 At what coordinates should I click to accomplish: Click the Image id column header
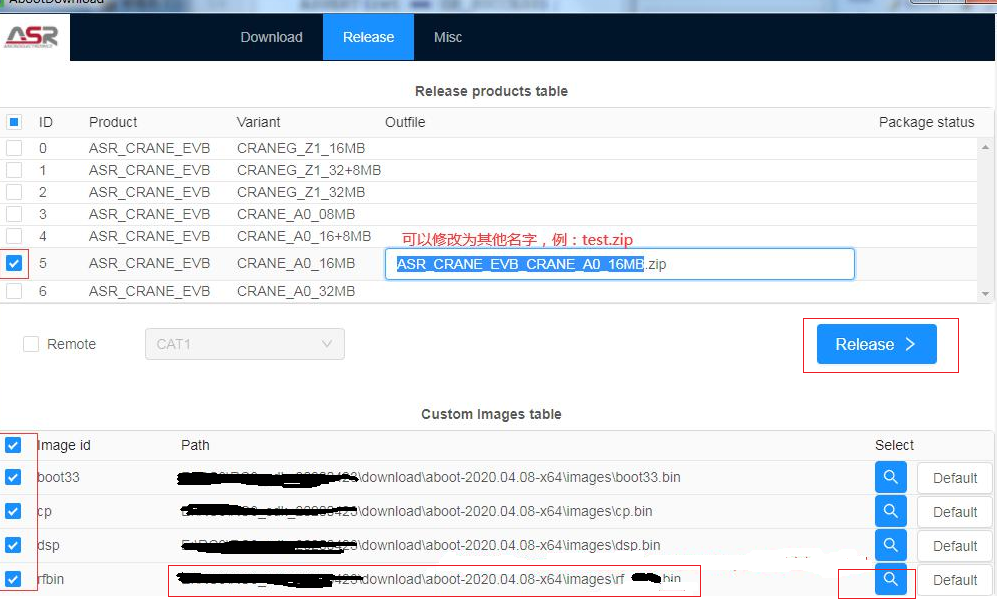(x=64, y=445)
